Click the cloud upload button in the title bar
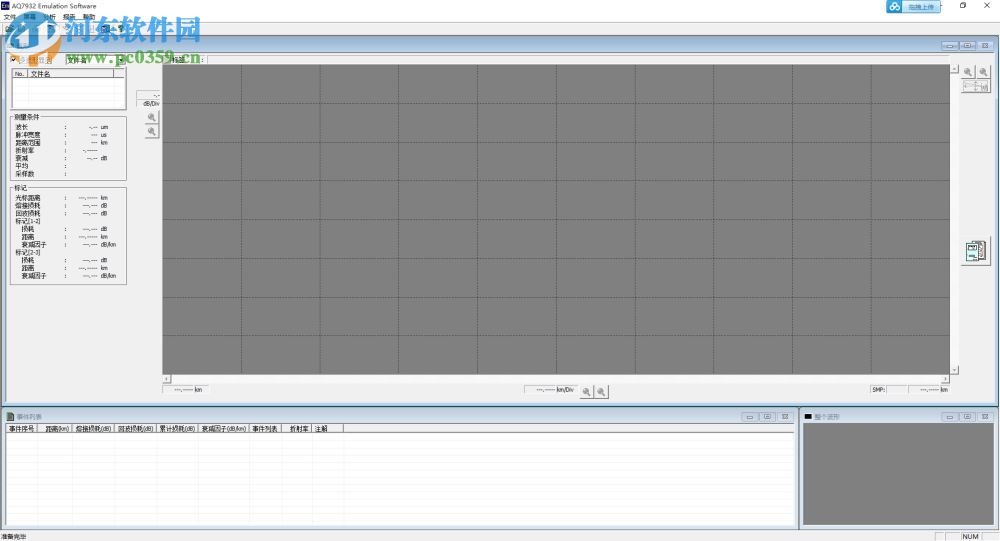 [914, 6]
